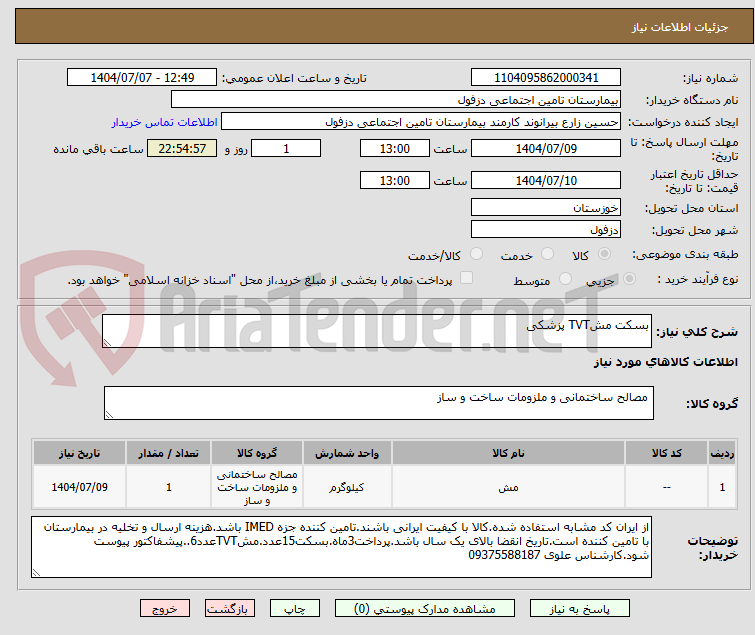Image resolution: width=755 pixels, height=635 pixels.
Task: Click the remaining days field showing 1
Action: click(x=286, y=148)
